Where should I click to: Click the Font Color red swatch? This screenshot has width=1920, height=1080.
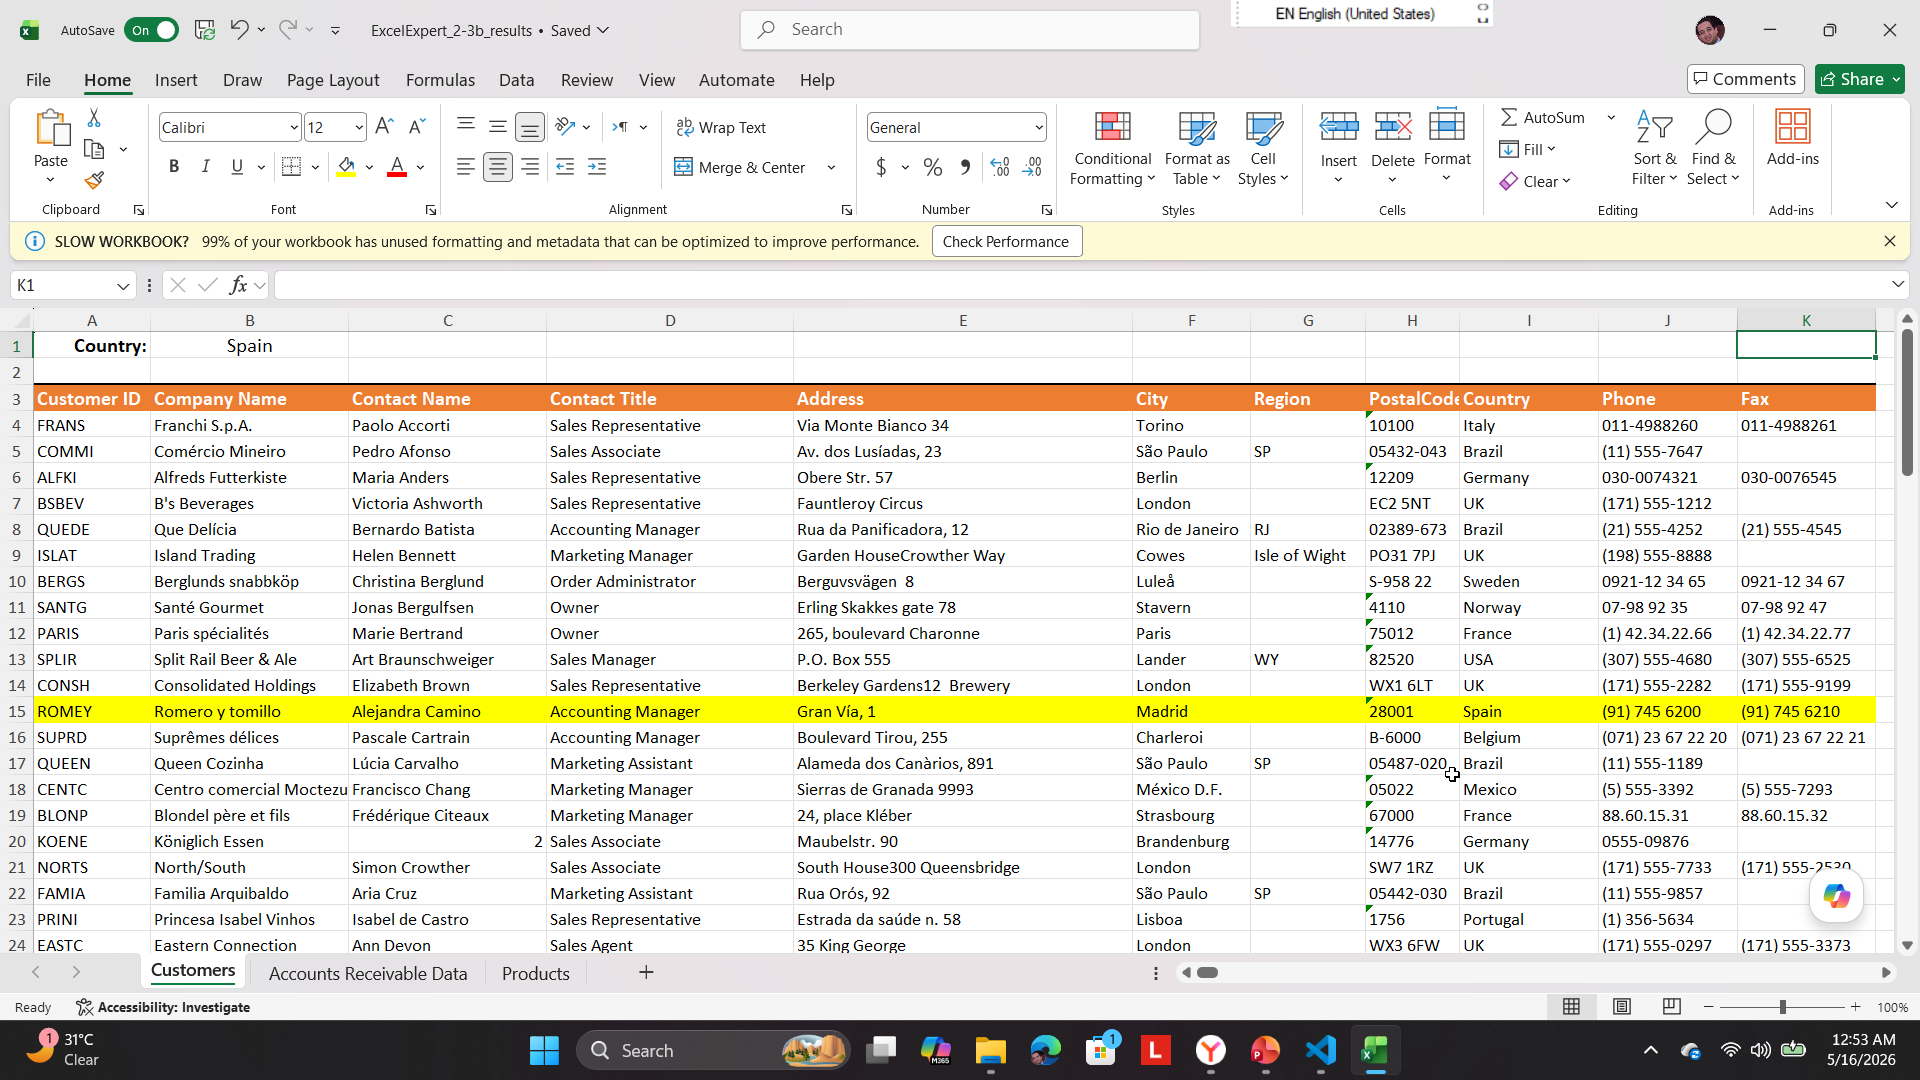(x=397, y=167)
